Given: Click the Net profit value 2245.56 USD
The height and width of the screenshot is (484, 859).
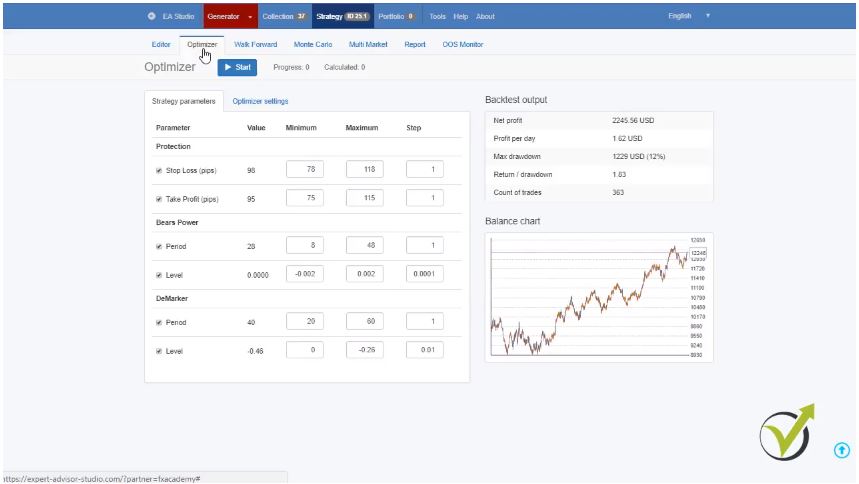Looking at the screenshot, I should (633, 121).
